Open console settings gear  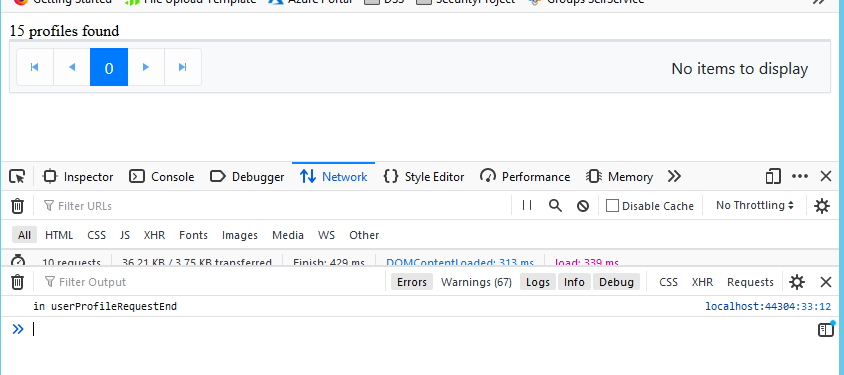pyautogui.click(x=797, y=282)
